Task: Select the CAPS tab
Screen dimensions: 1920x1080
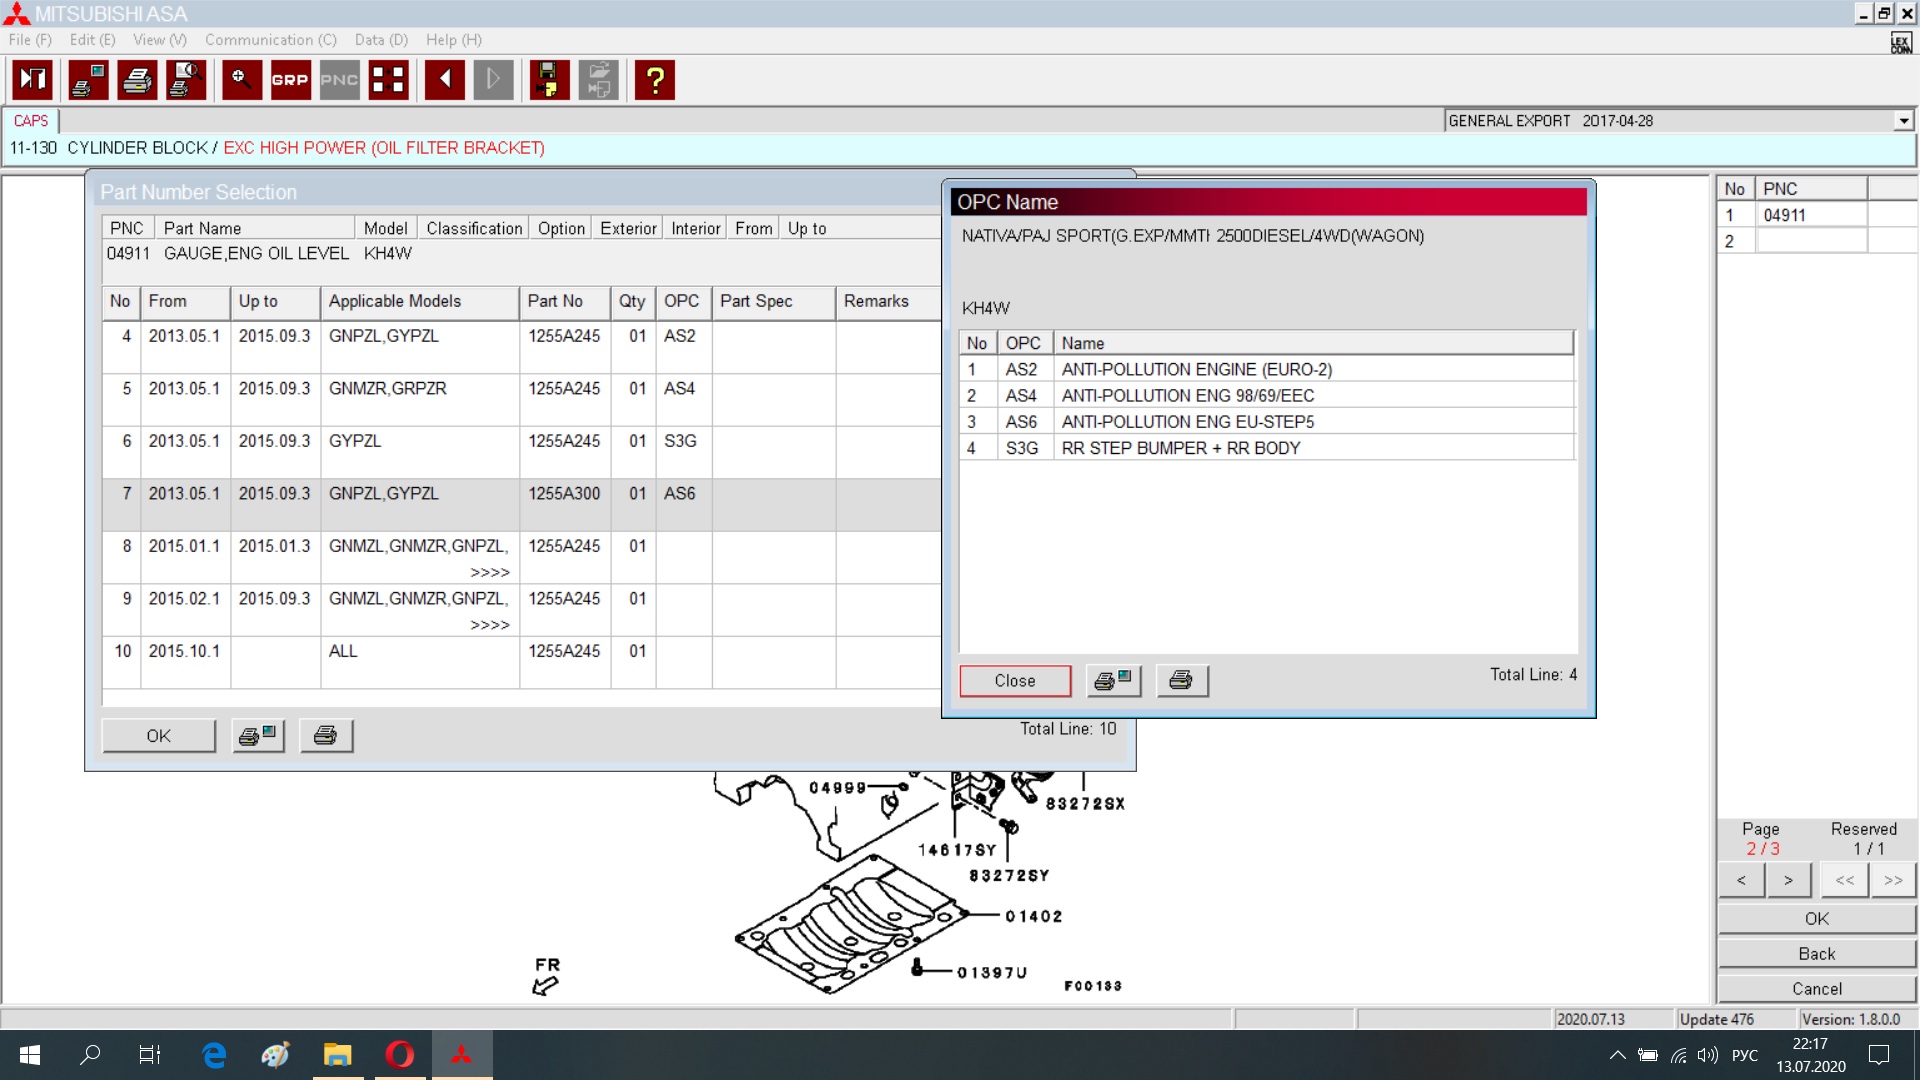Action: [x=31, y=121]
